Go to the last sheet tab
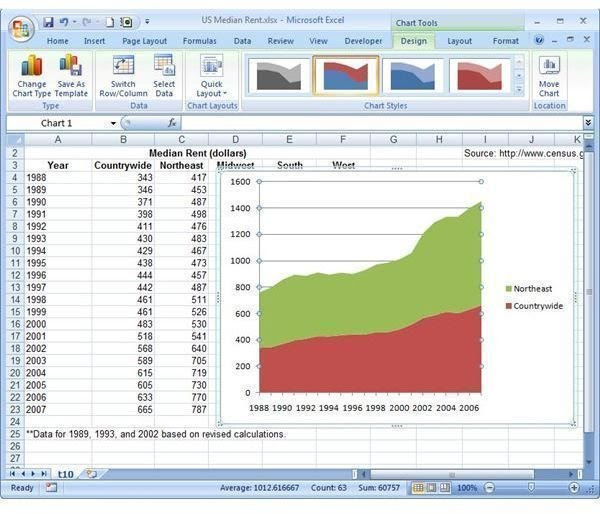Screen dimensions: 600x514 (x=44, y=474)
